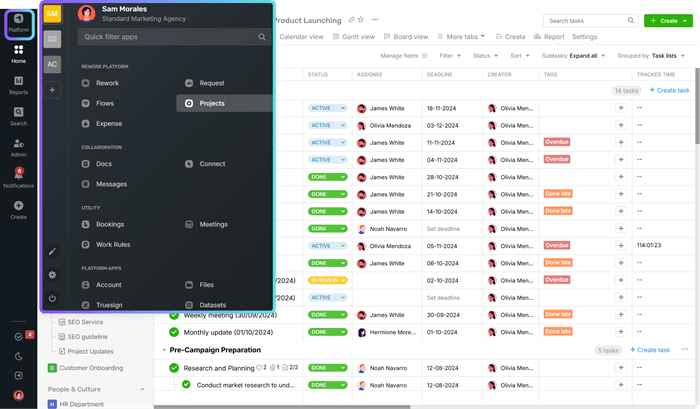Click the Create task link

[x=669, y=90]
